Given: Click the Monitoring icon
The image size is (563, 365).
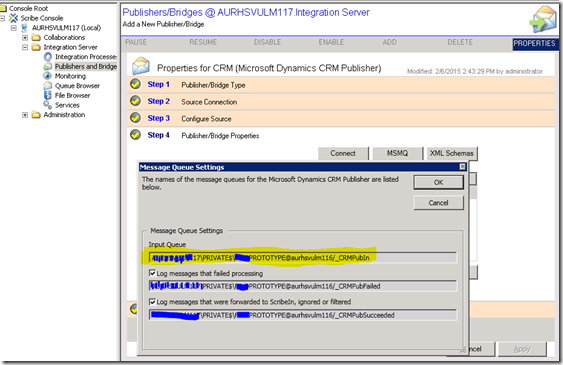Looking at the screenshot, I should [47, 76].
